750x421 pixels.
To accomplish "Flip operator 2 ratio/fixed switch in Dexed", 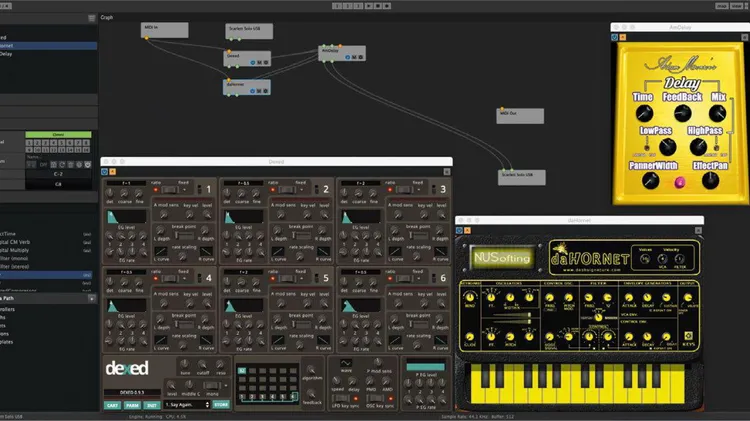I will [287, 190].
